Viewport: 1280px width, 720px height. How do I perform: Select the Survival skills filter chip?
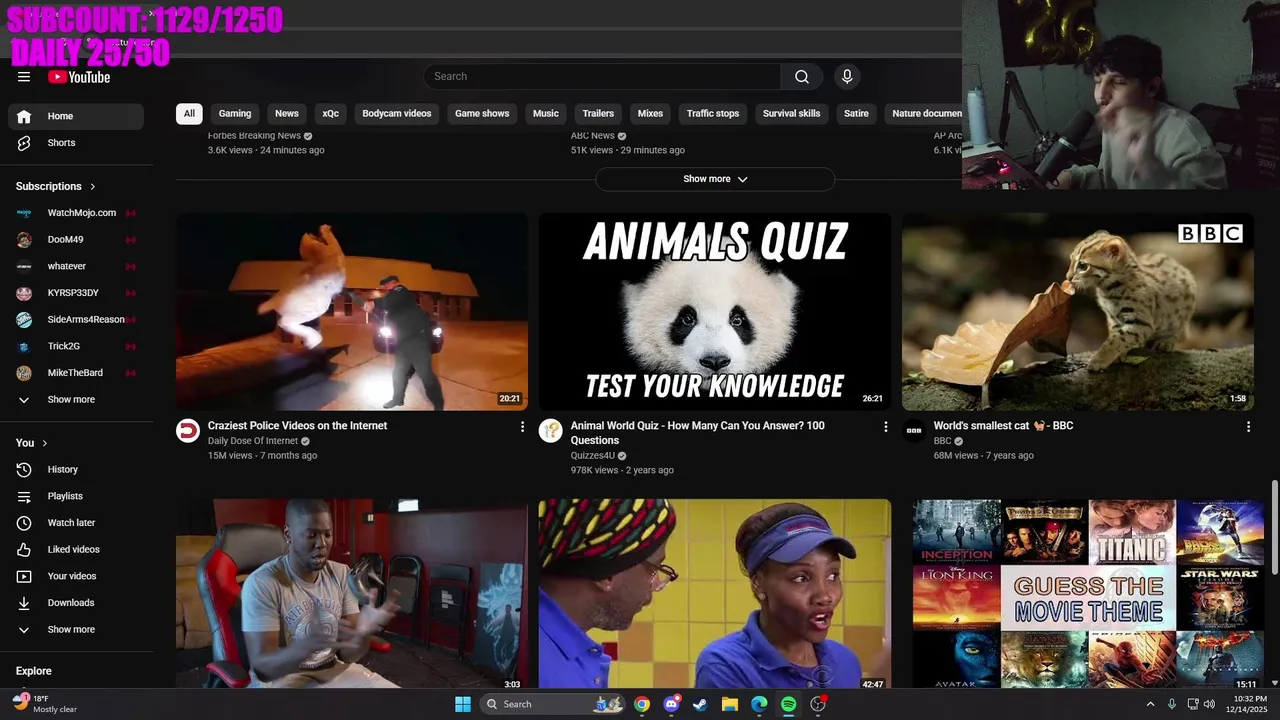(792, 113)
